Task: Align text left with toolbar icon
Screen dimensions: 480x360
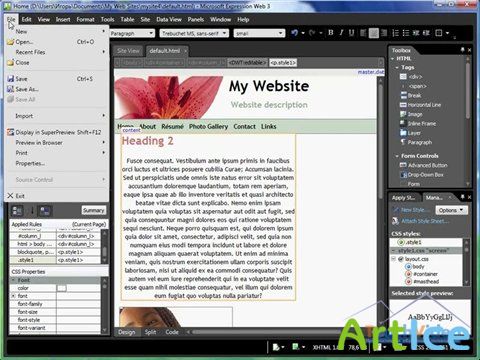Action: 363,33
